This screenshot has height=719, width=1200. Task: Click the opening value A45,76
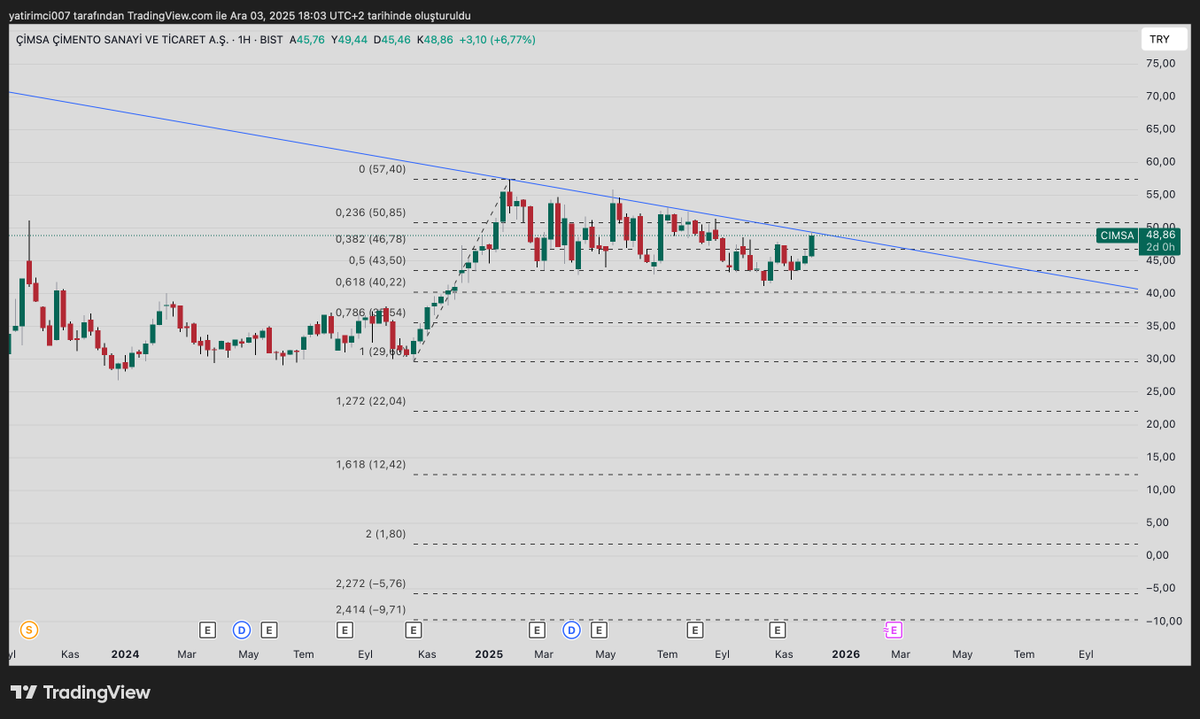tap(308, 40)
